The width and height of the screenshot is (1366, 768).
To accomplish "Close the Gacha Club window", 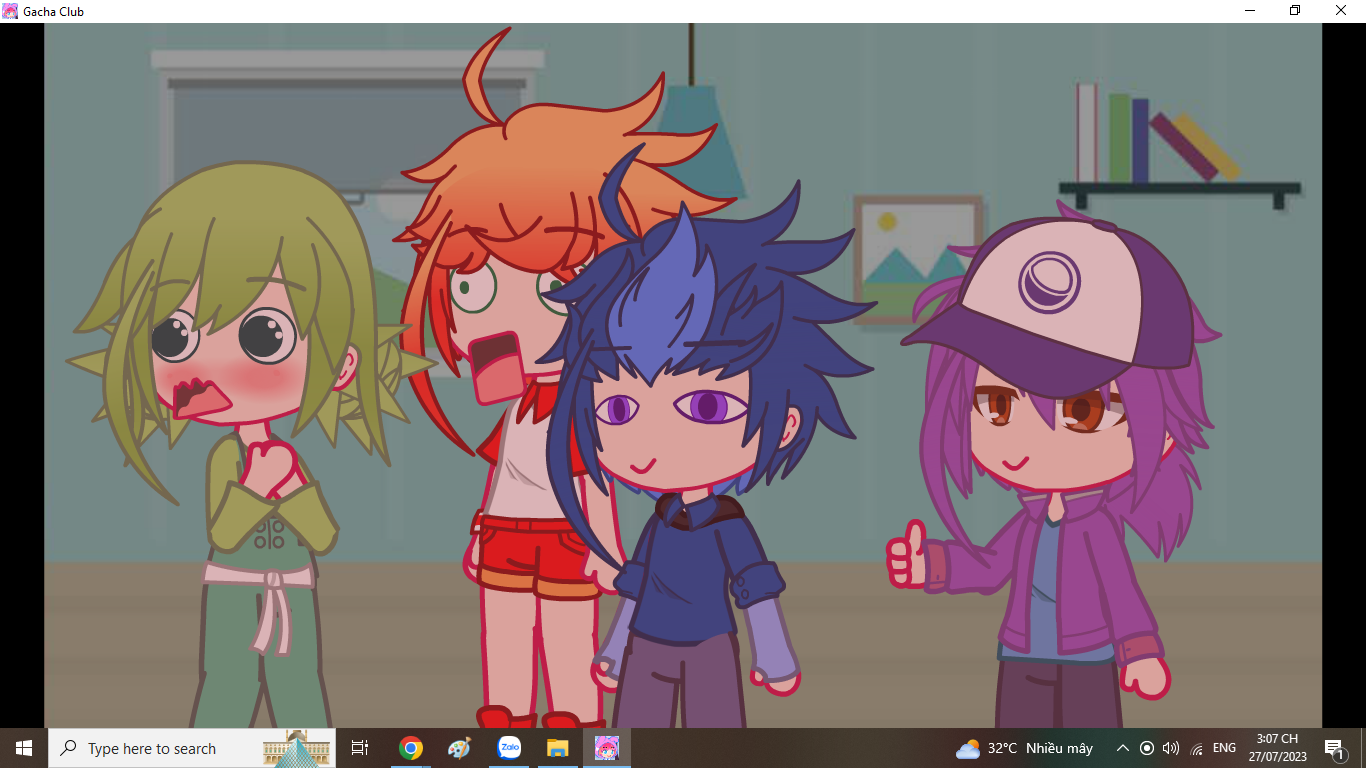I will coord(1341,11).
